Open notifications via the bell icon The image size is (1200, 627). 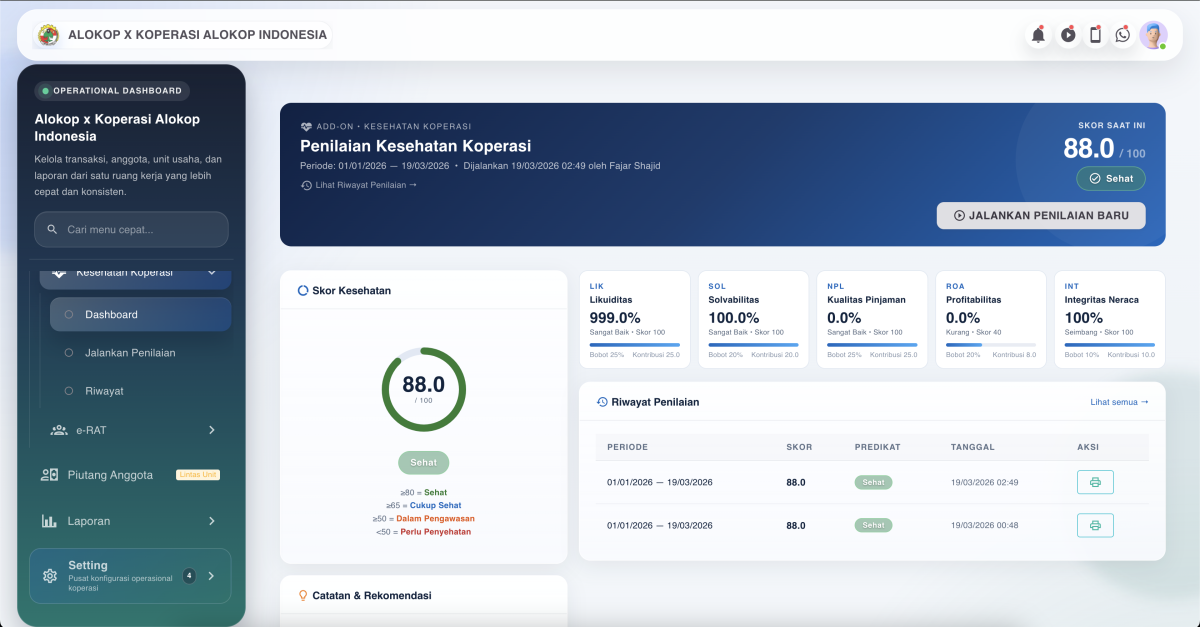click(1038, 34)
